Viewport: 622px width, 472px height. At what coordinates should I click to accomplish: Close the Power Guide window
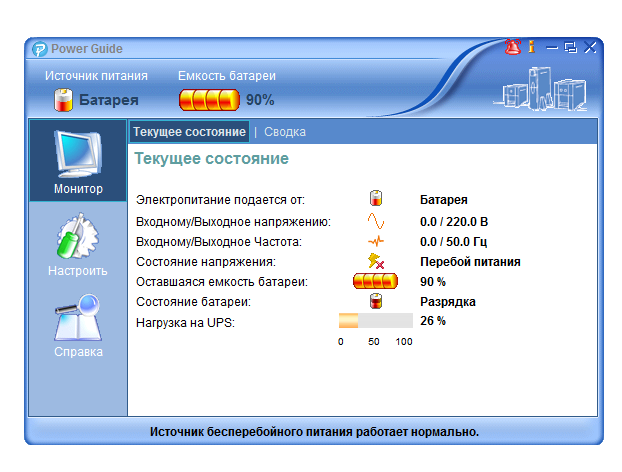coord(590,47)
